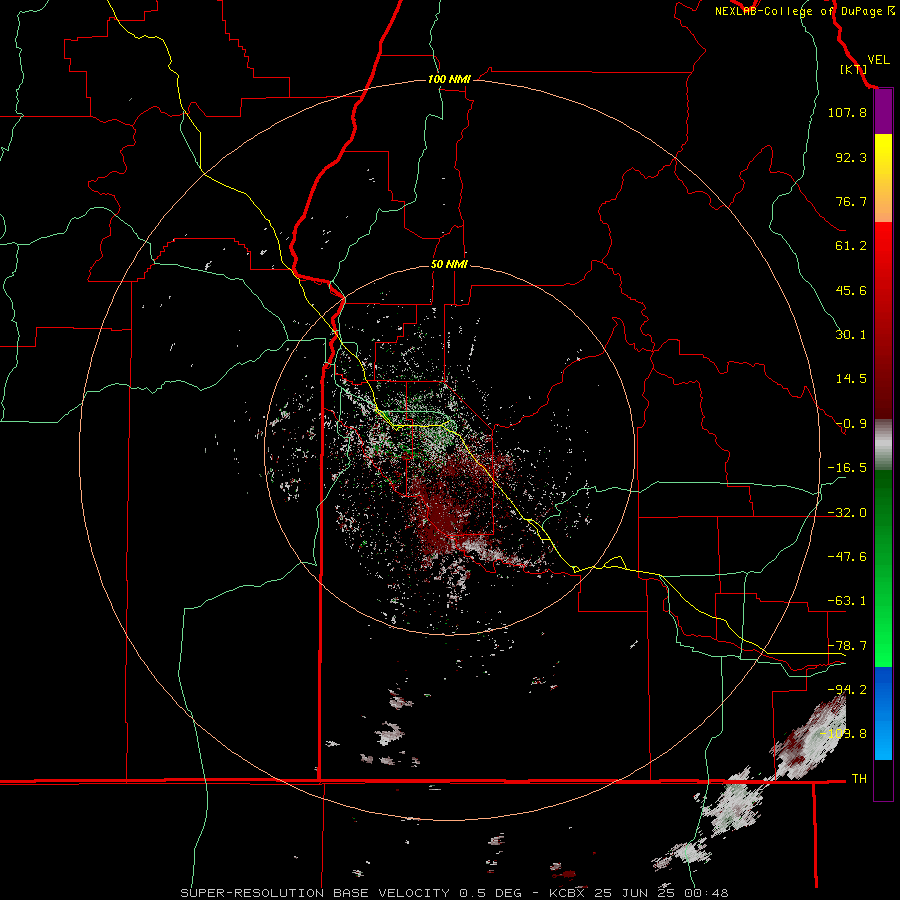
Task: Click the 30.1 value on velocity scale
Action: click(851, 335)
